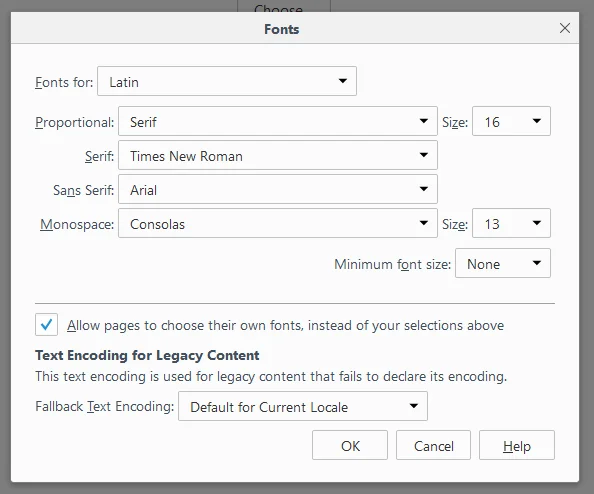This screenshot has width=594, height=494.
Task: Open the 'Fonts for' Latin dropdown
Action: pos(227,81)
